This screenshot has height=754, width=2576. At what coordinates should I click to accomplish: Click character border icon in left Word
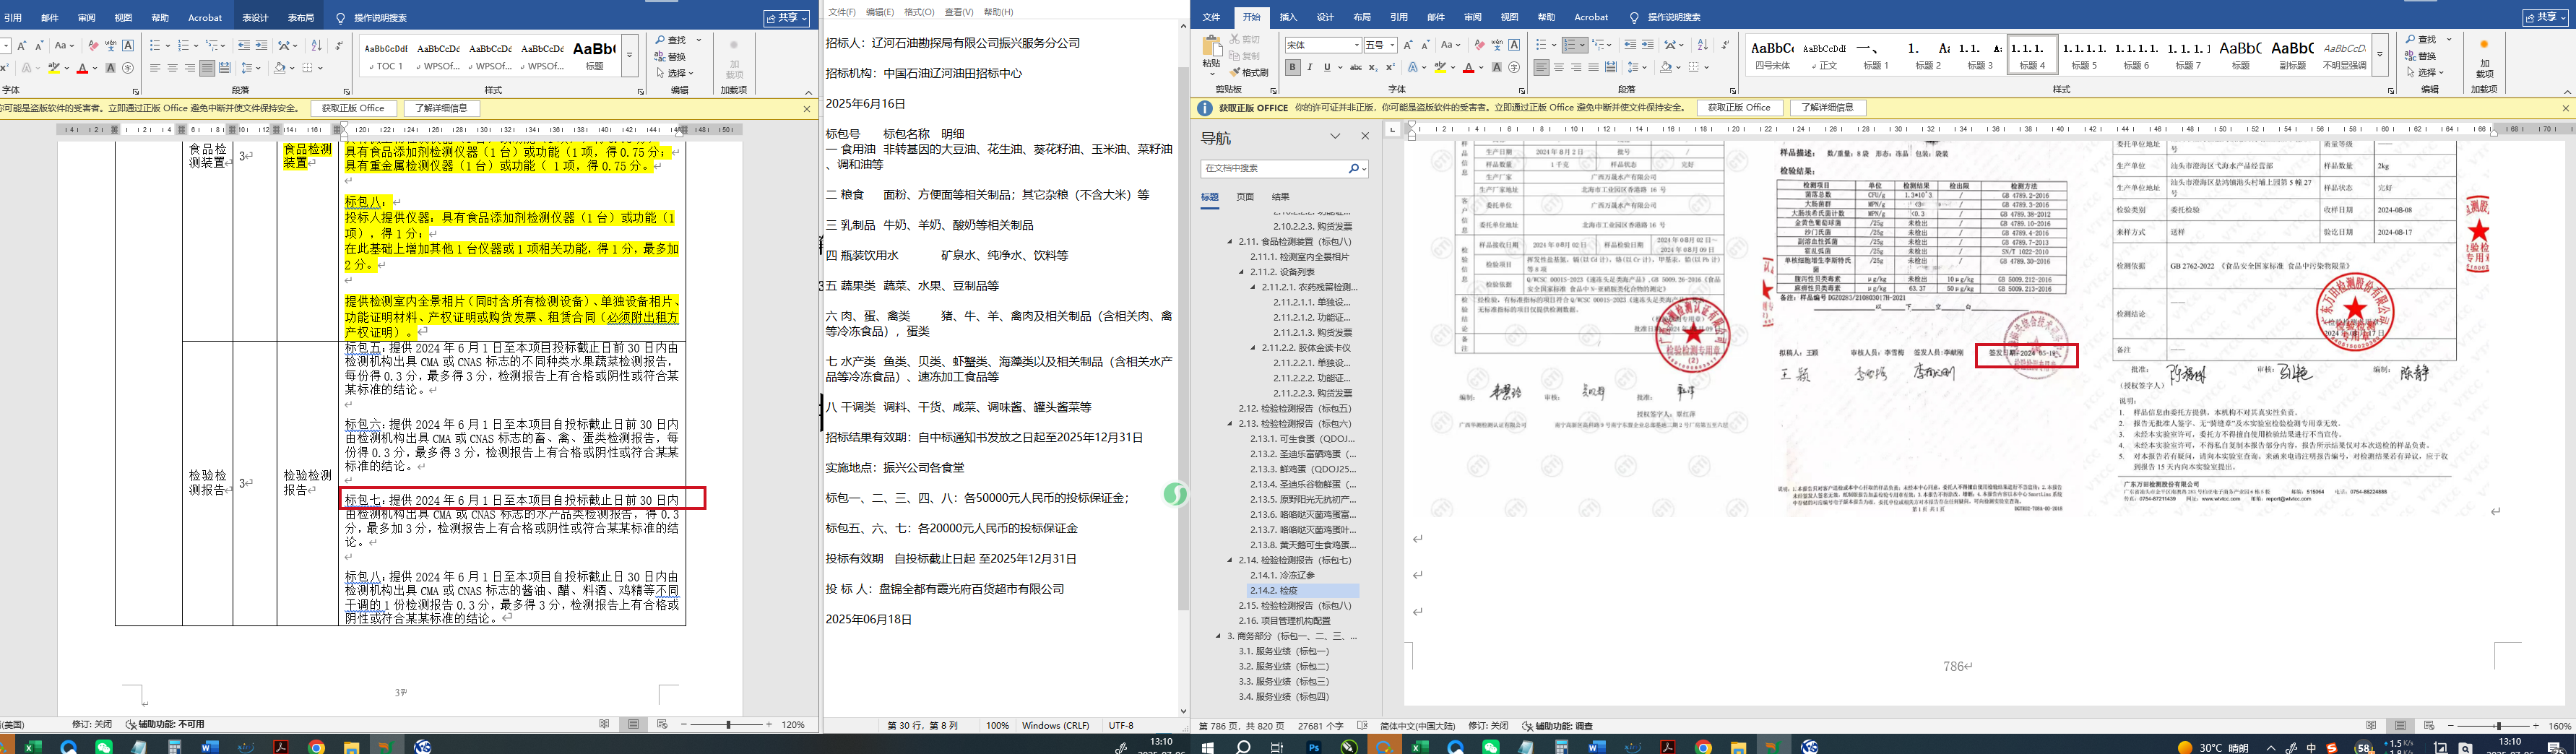click(128, 45)
